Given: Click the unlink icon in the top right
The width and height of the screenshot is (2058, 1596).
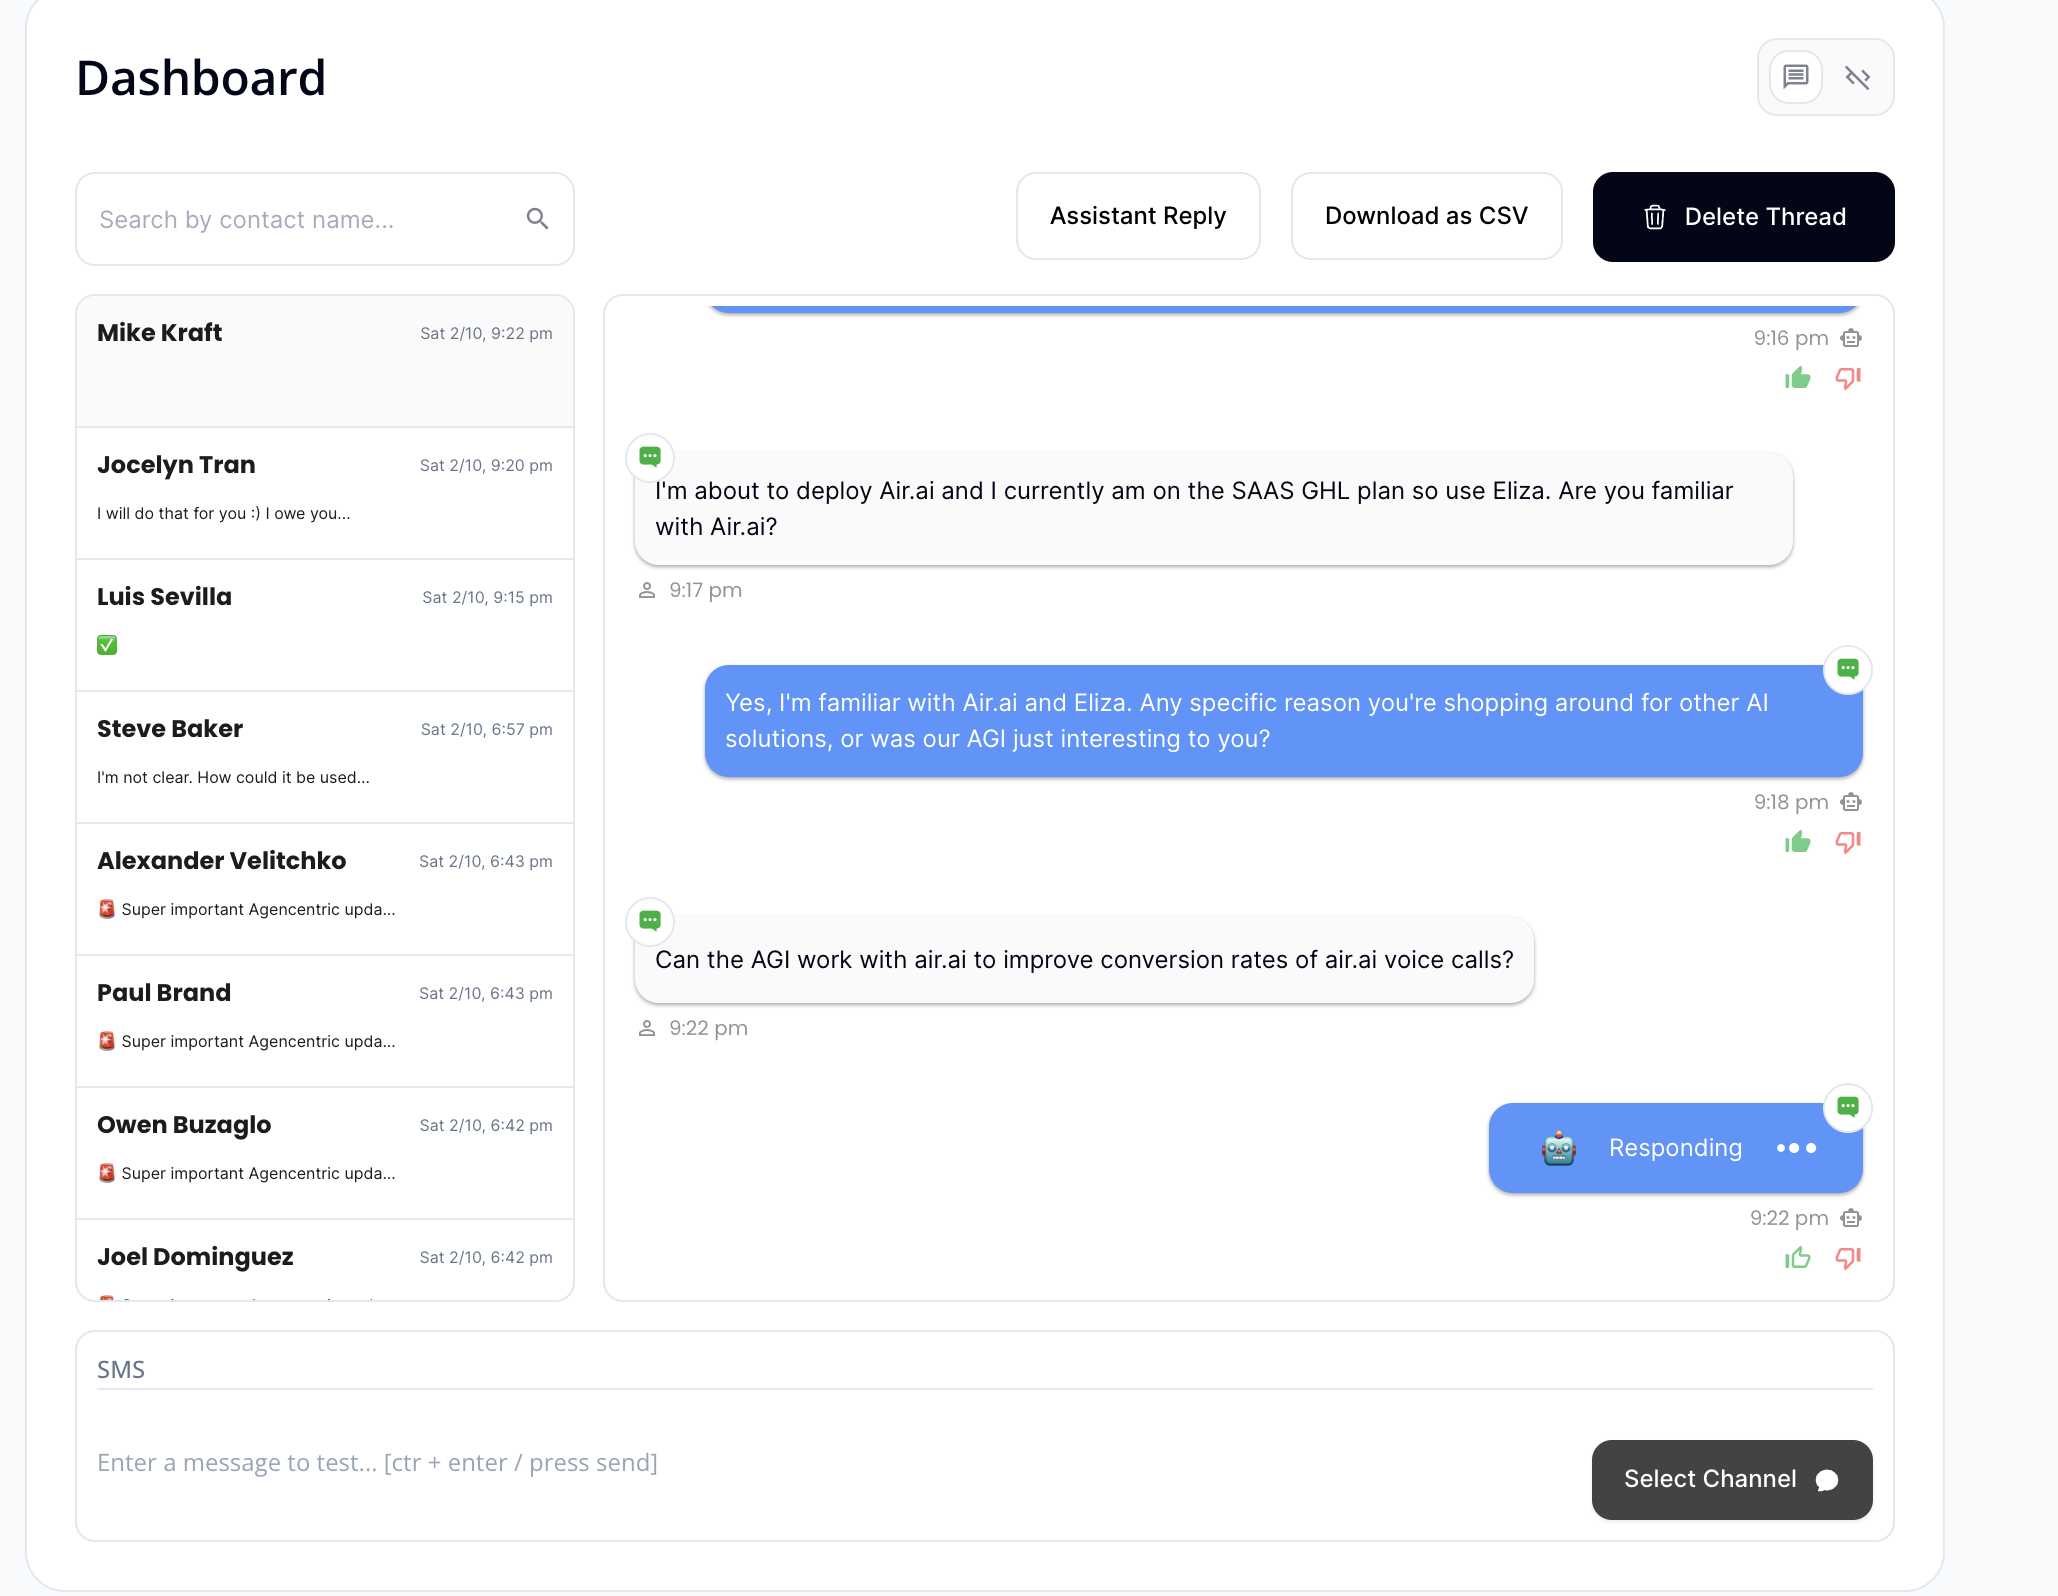Looking at the screenshot, I should point(1858,76).
